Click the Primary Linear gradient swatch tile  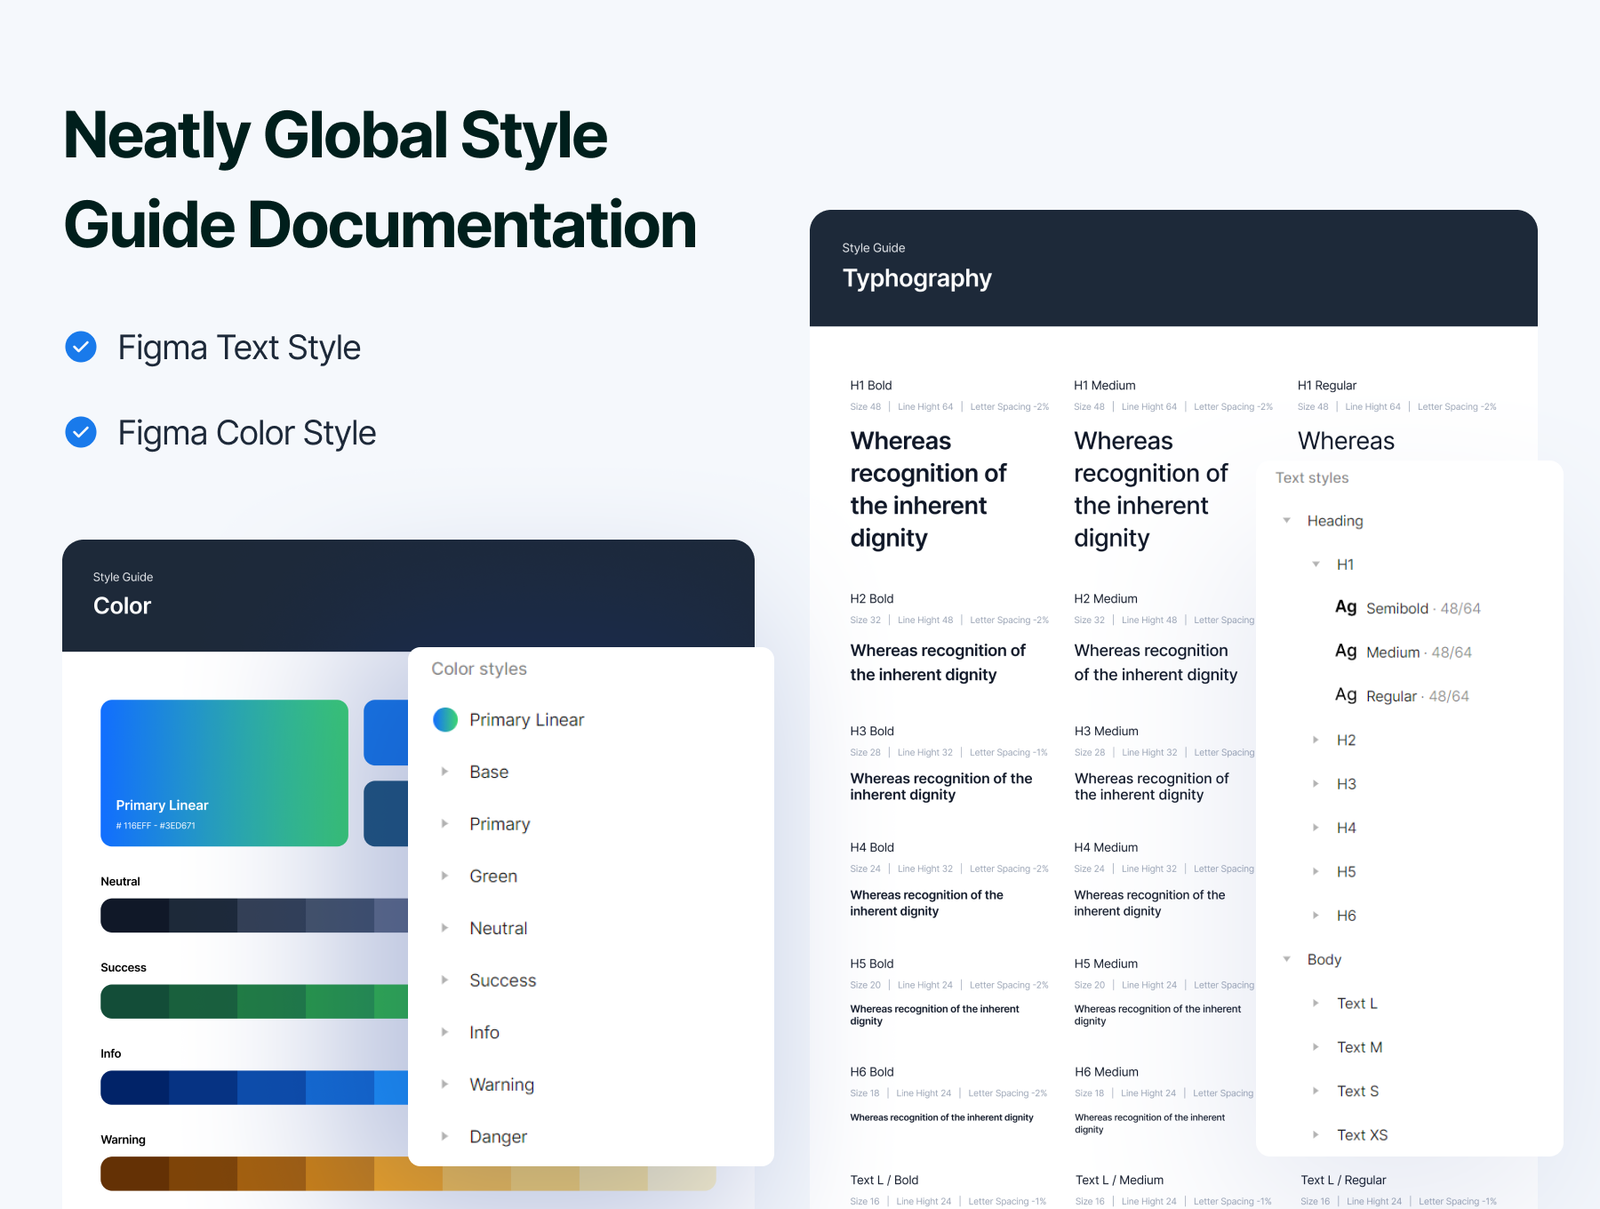point(223,772)
